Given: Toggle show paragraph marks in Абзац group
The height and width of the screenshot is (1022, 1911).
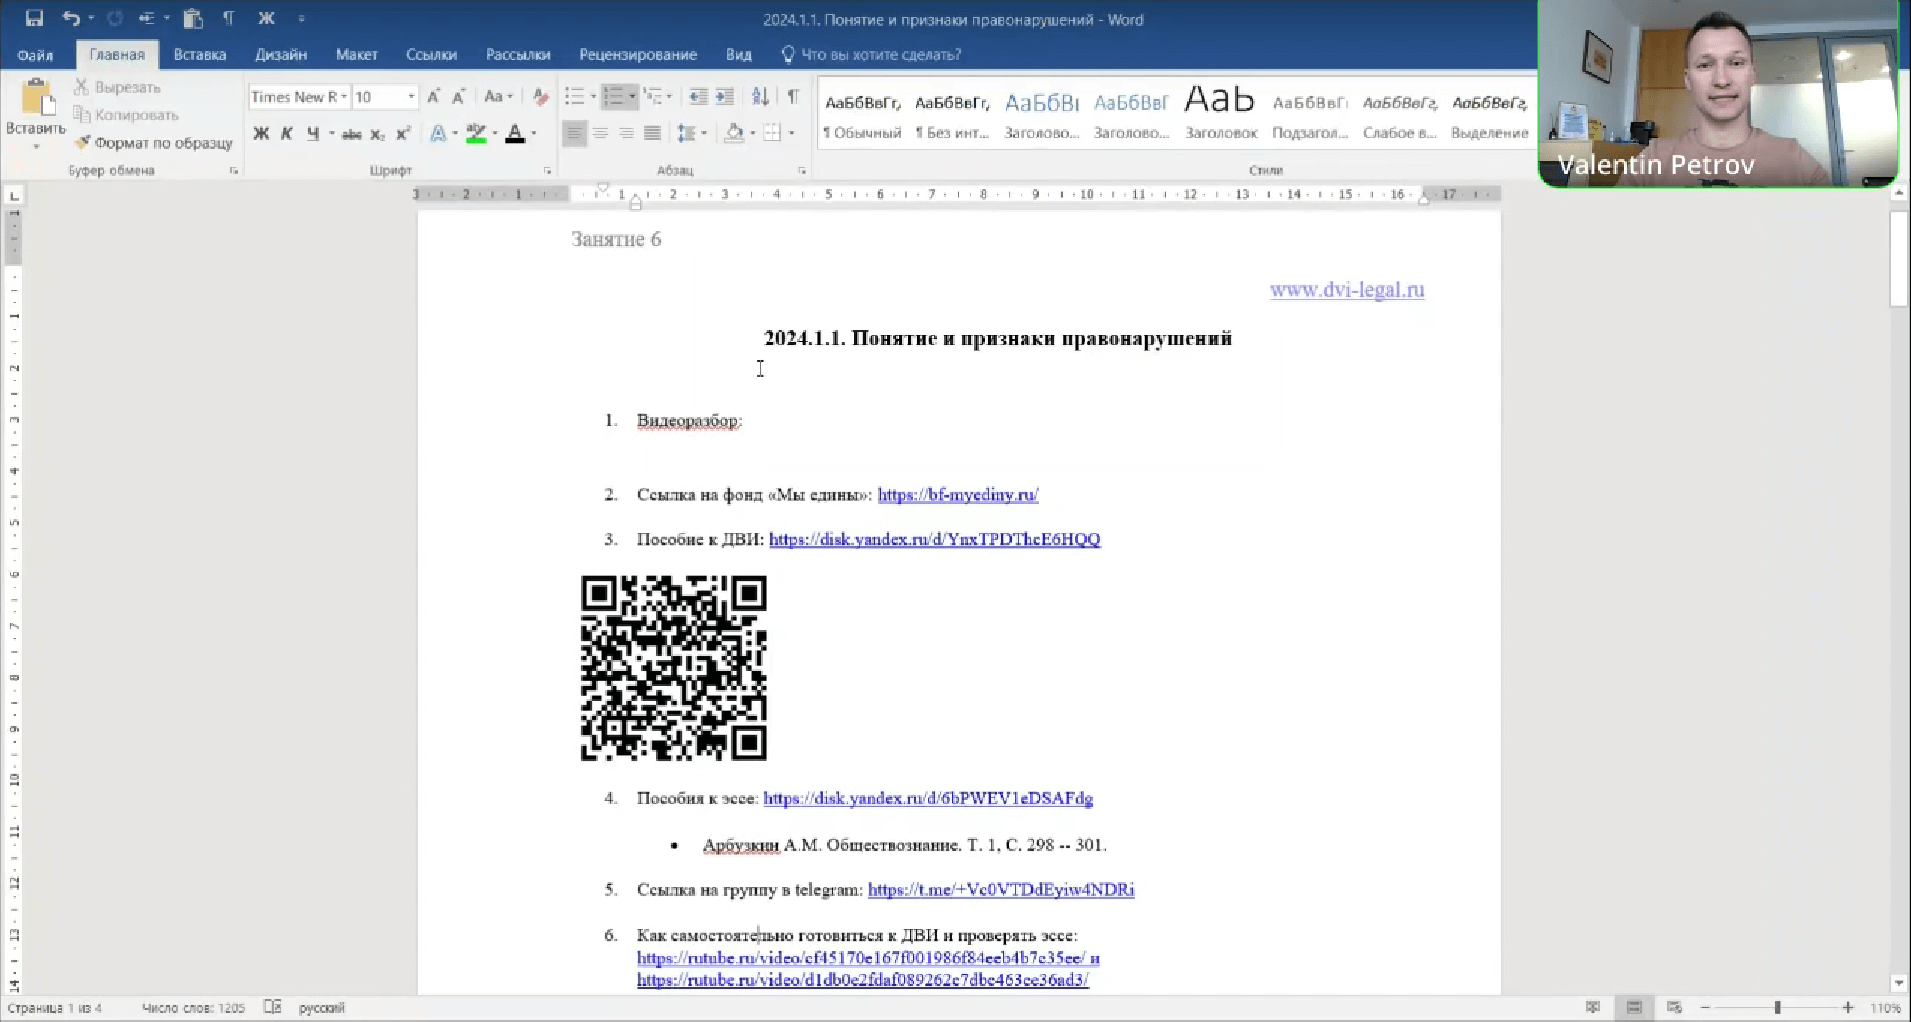Looking at the screenshot, I should tap(793, 96).
